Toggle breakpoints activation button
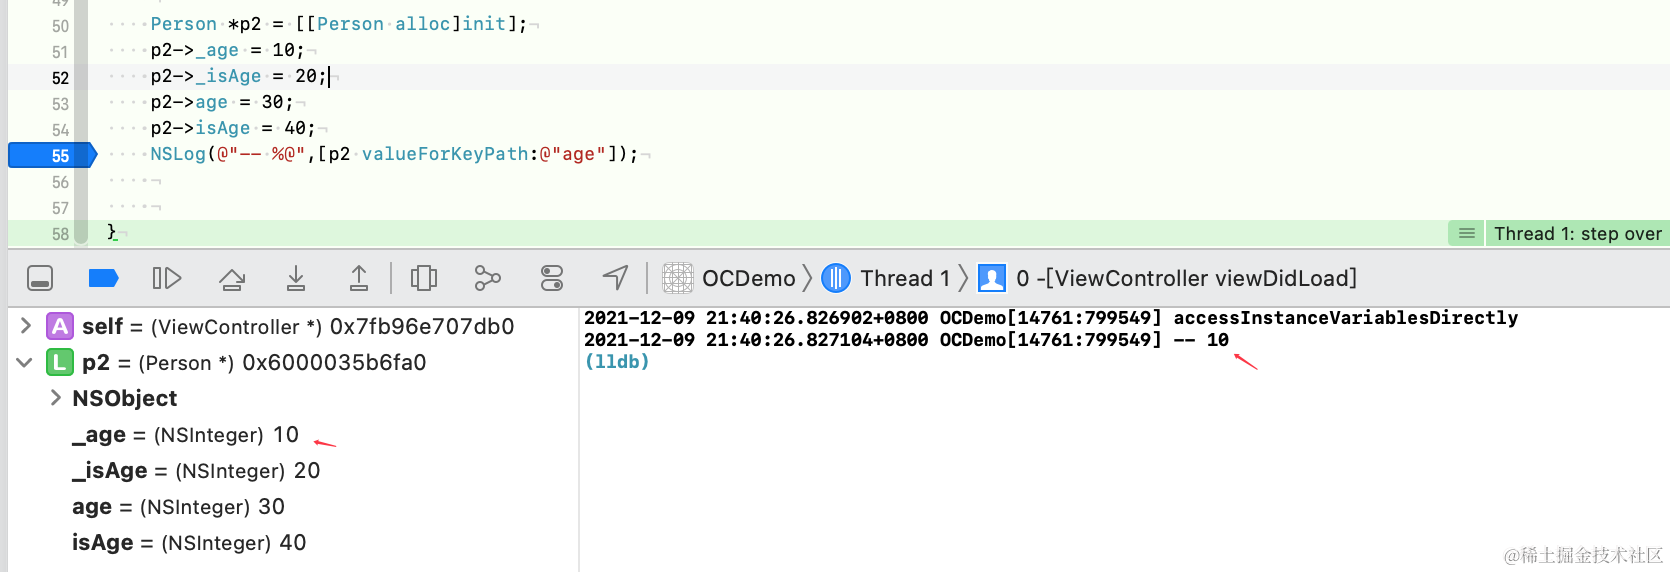The height and width of the screenshot is (572, 1670). (104, 278)
